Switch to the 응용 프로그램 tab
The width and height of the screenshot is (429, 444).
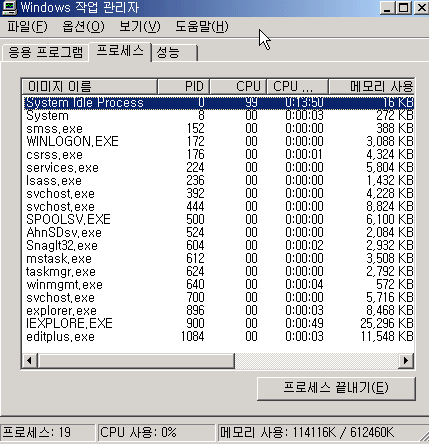click(x=45, y=53)
